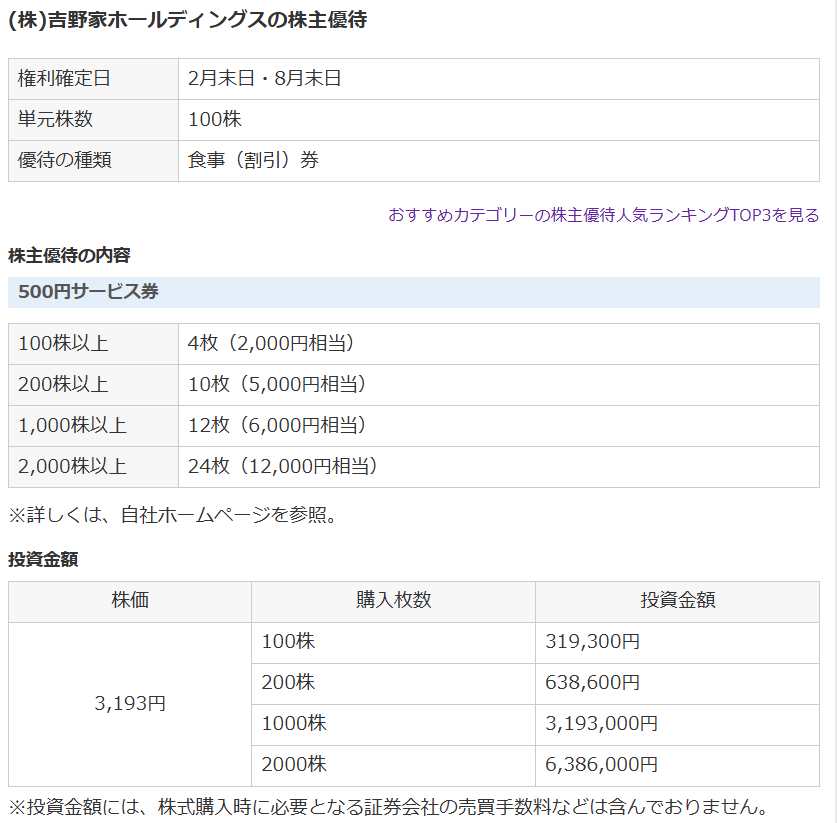
Task: Select the 12枚（6,000円相当） cell
Action: pyautogui.click(x=499, y=426)
